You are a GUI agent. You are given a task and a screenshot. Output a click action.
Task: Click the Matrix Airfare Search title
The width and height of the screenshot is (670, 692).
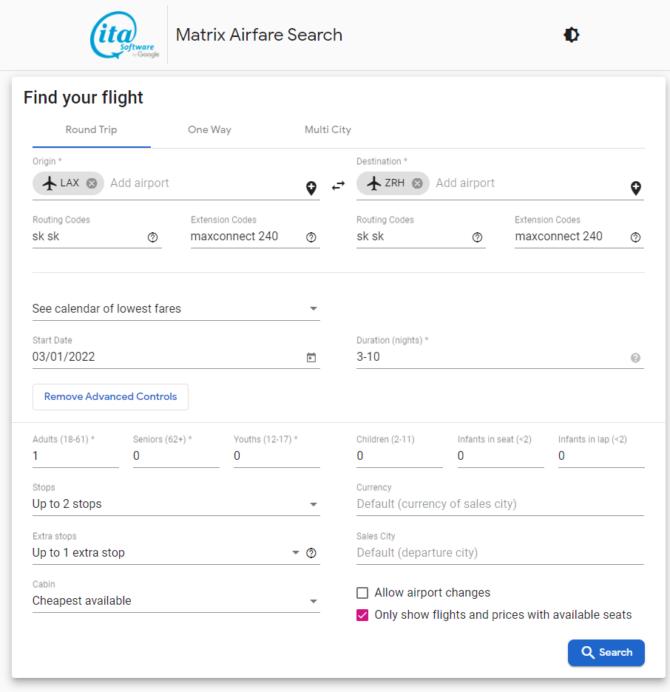point(259,35)
